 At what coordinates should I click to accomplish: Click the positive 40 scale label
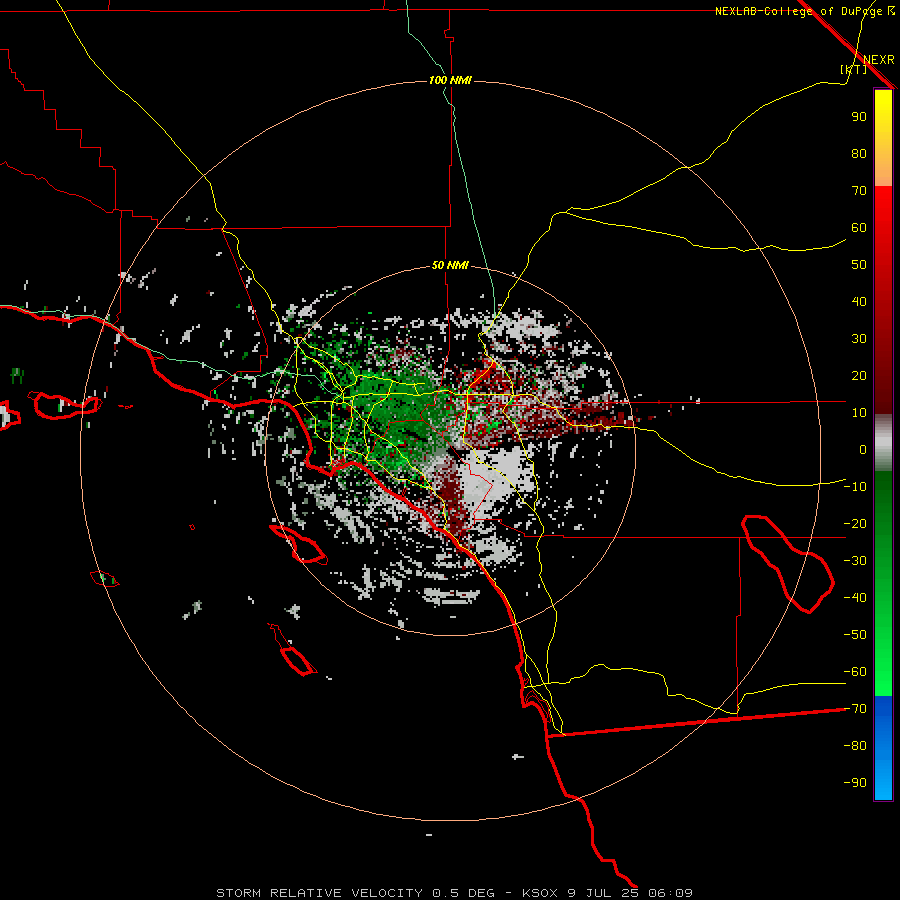point(859,302)
